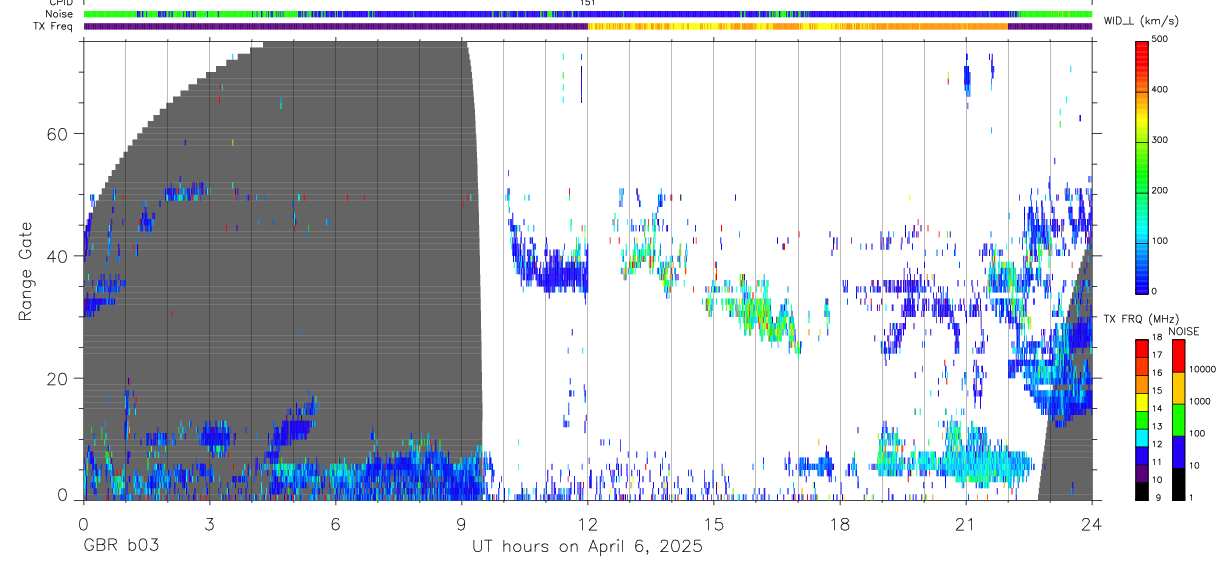Click the green segment of the NOISE color bar

(1178, 420)
